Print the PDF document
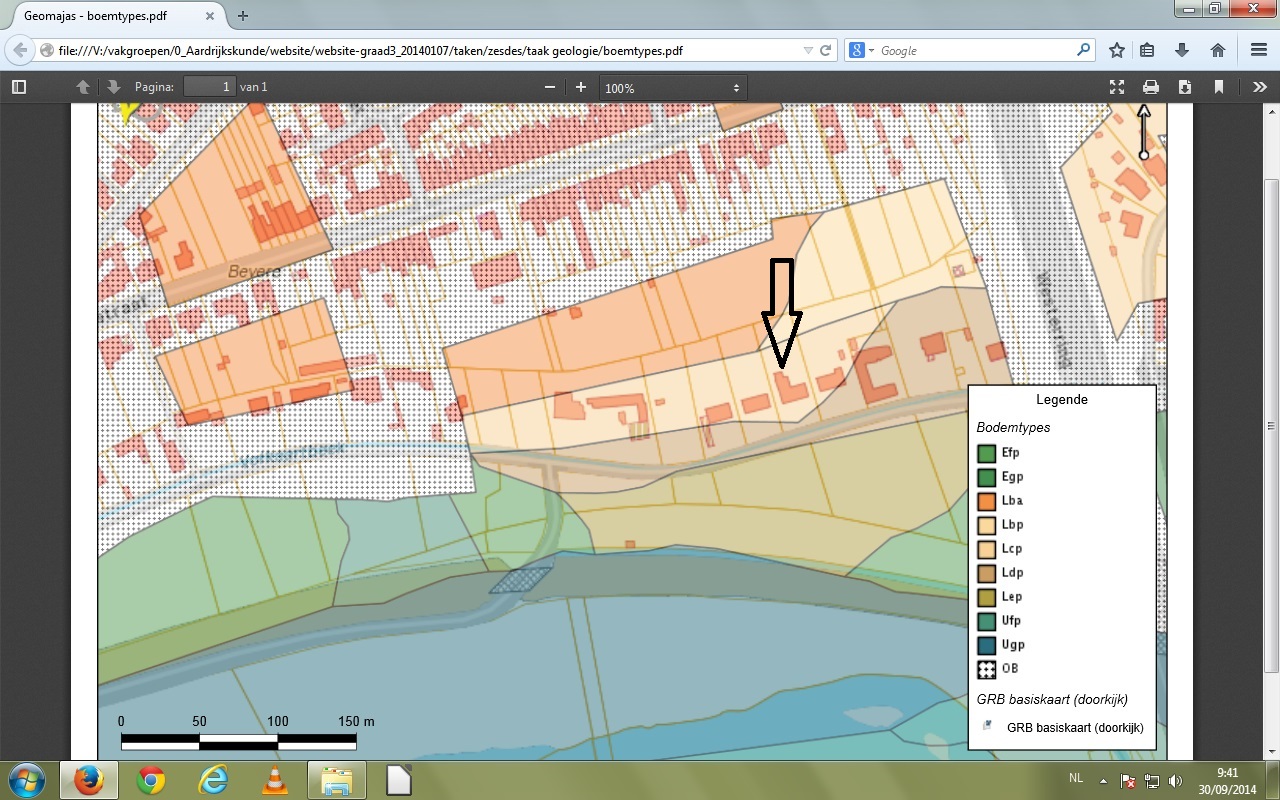Screen dimensions: 1280x800 pyautogui.click(x=1151, y=87)
